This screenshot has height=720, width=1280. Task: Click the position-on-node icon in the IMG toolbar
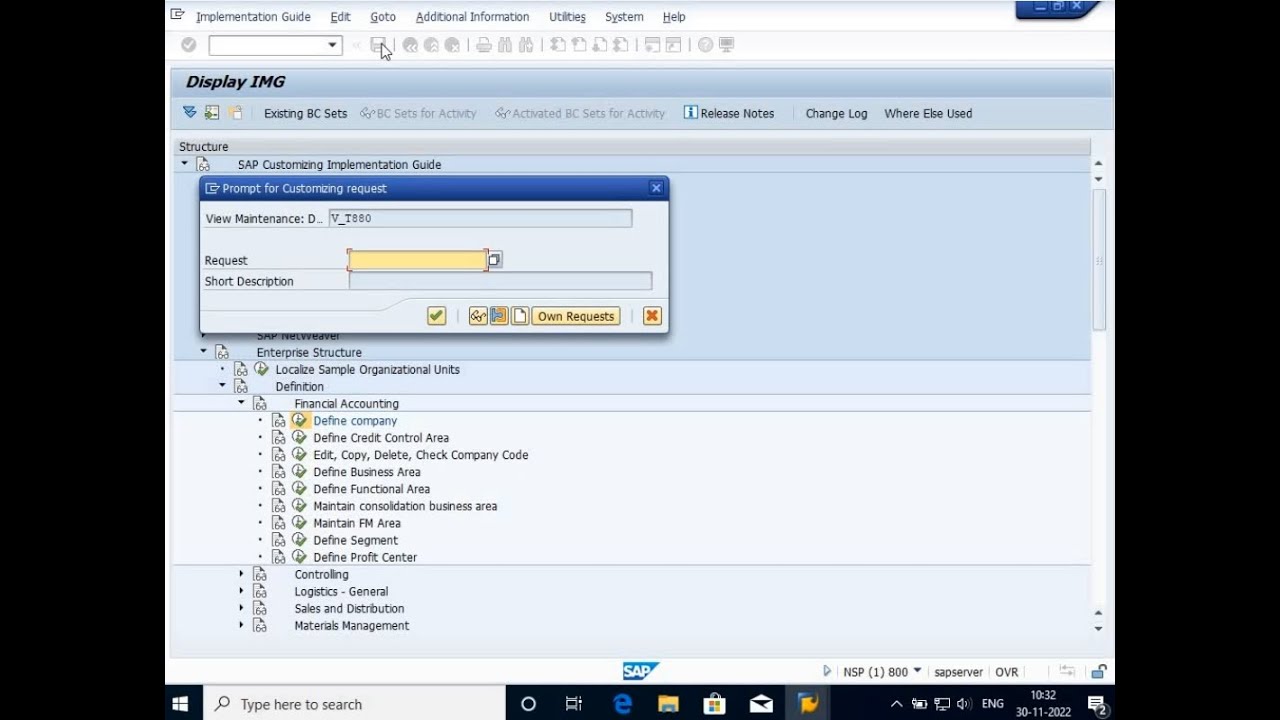(212, 113)
